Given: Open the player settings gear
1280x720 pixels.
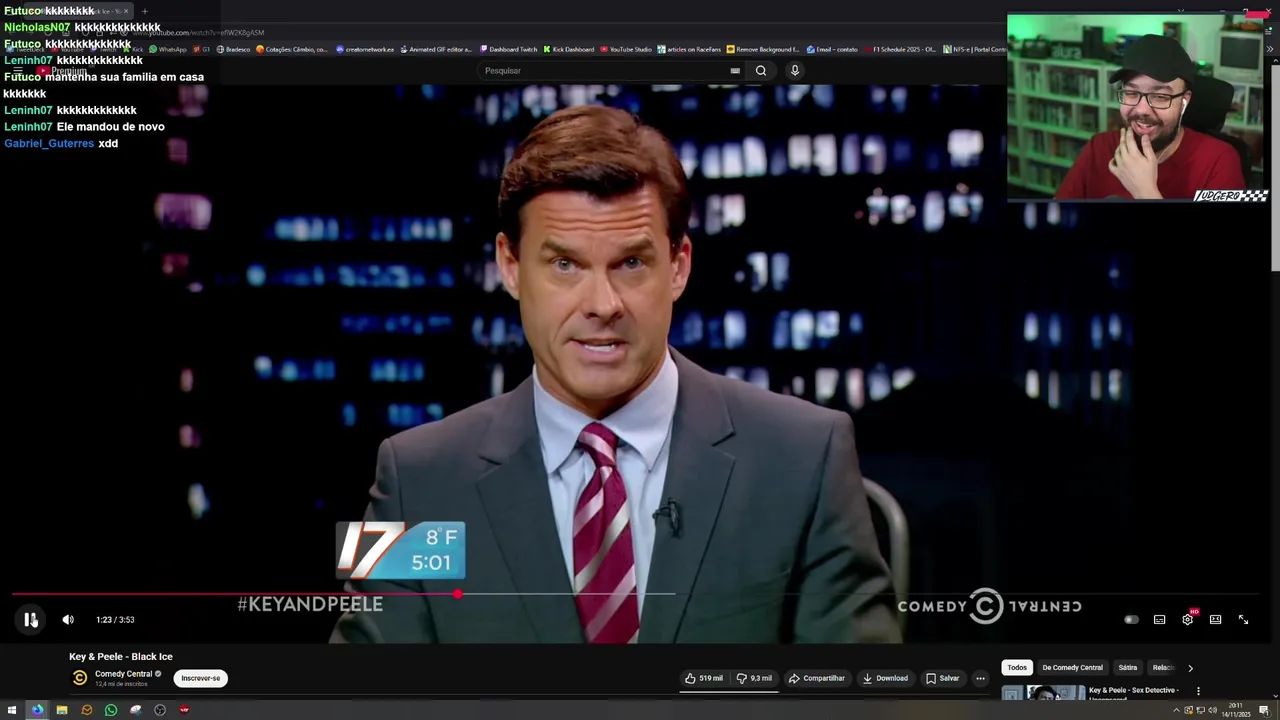Looking at the screenshot, I should pos(1187,619).
